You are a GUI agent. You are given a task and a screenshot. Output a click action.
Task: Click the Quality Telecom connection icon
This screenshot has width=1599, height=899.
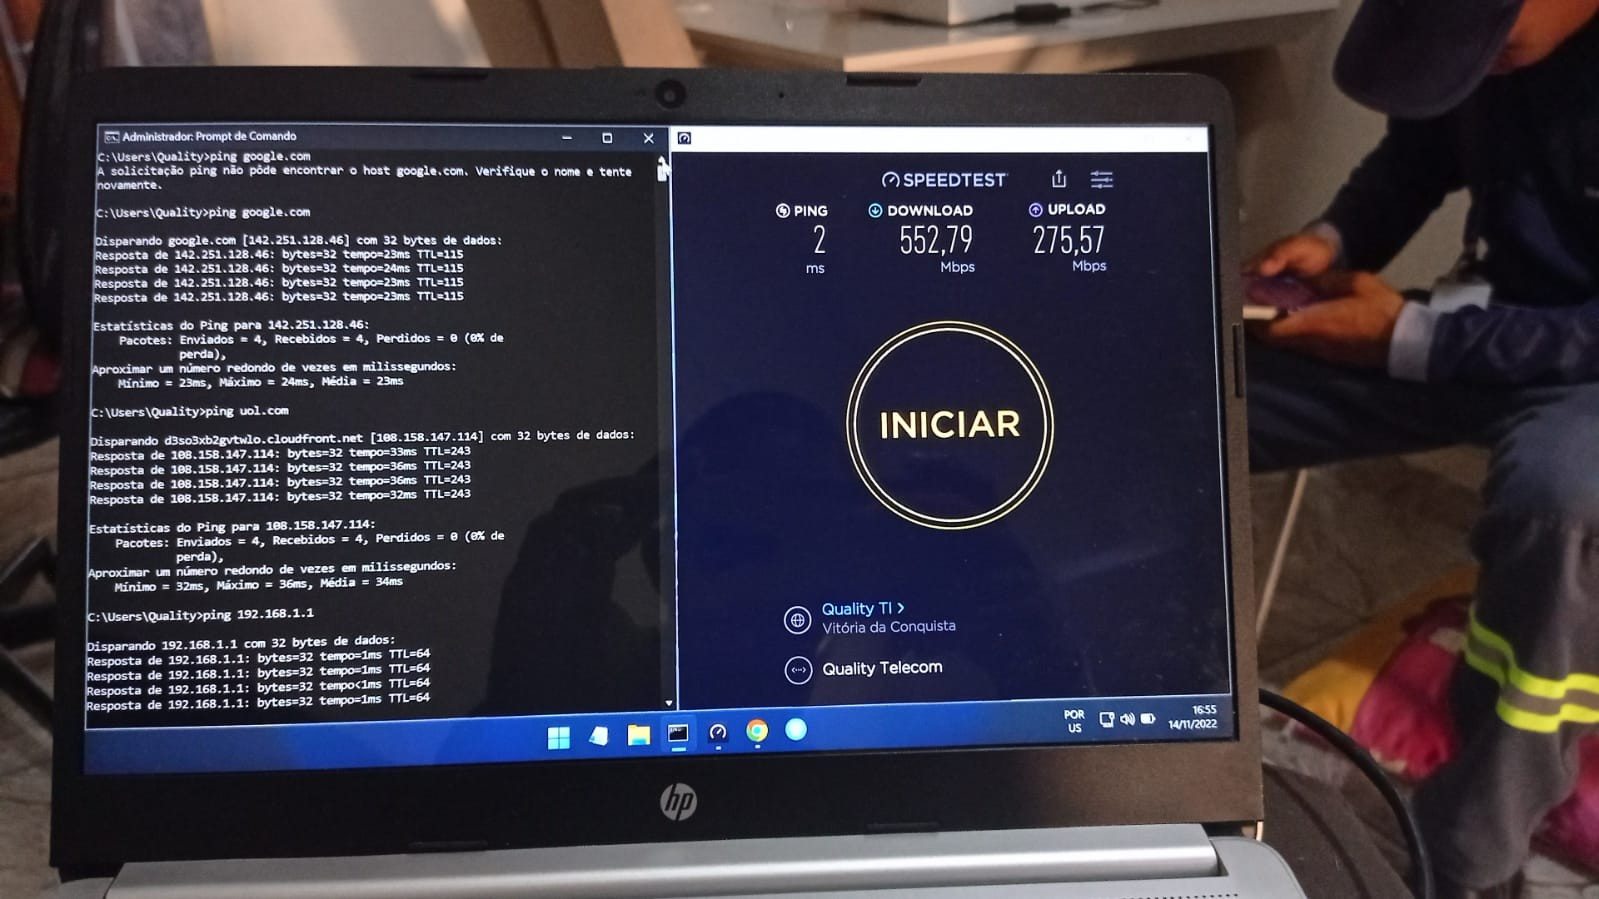pyautogui.click(x=797, y=669)
